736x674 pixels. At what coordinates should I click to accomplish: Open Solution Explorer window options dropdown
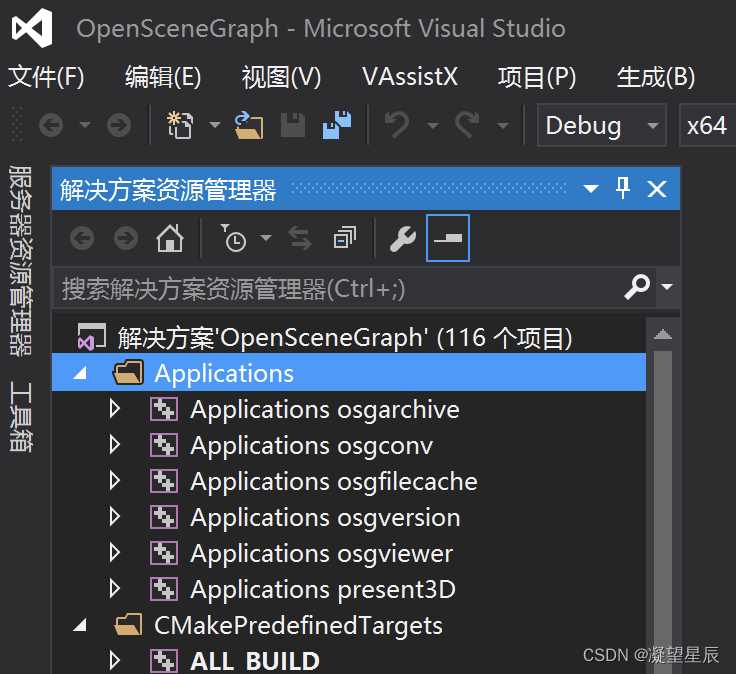[x=590, y=189]
